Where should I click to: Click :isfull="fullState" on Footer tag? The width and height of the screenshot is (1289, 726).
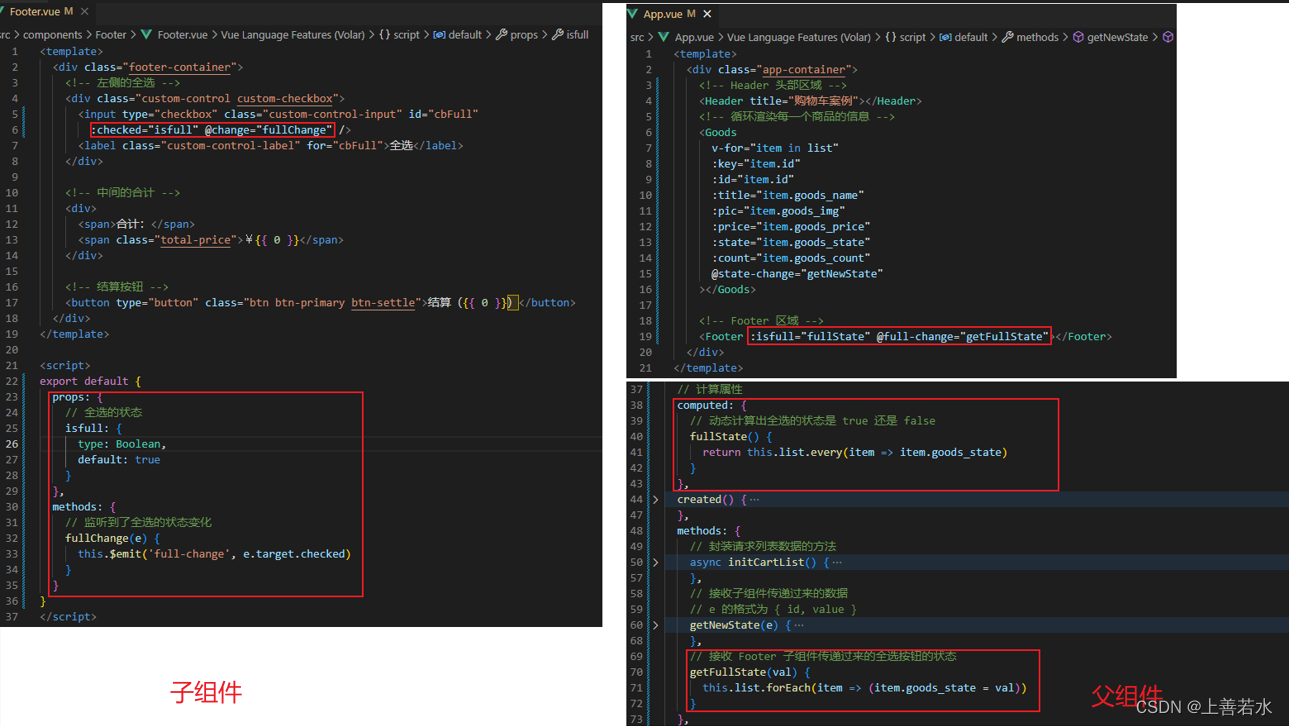point(810,337)
